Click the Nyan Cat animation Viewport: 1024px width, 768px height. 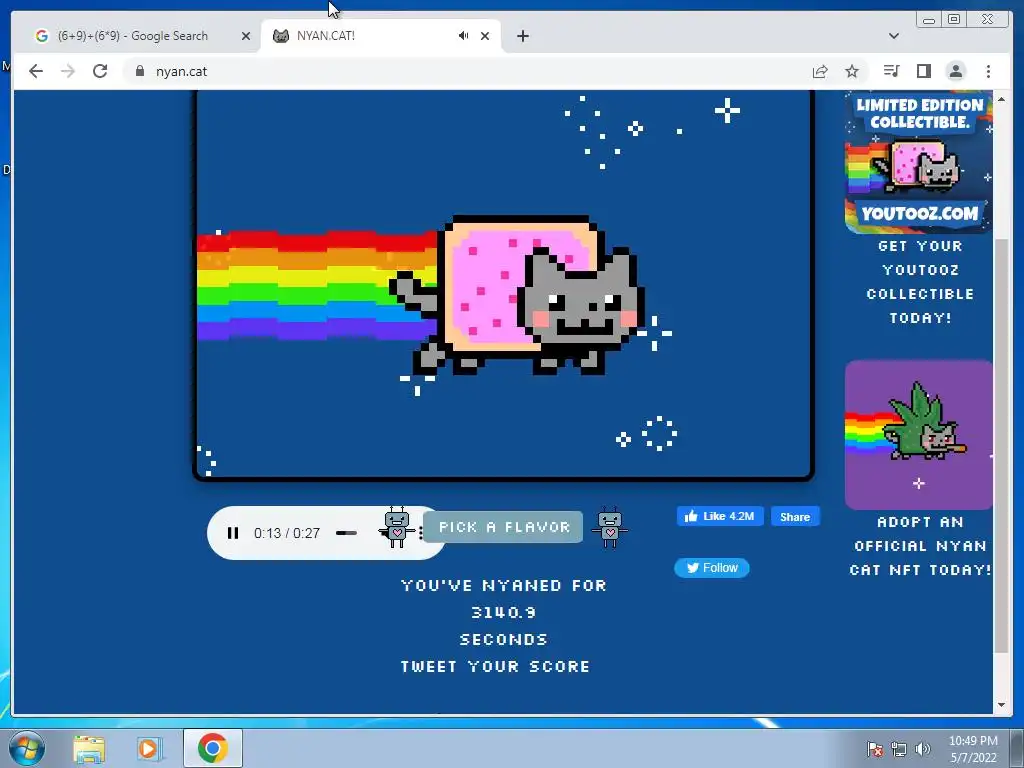503,285
